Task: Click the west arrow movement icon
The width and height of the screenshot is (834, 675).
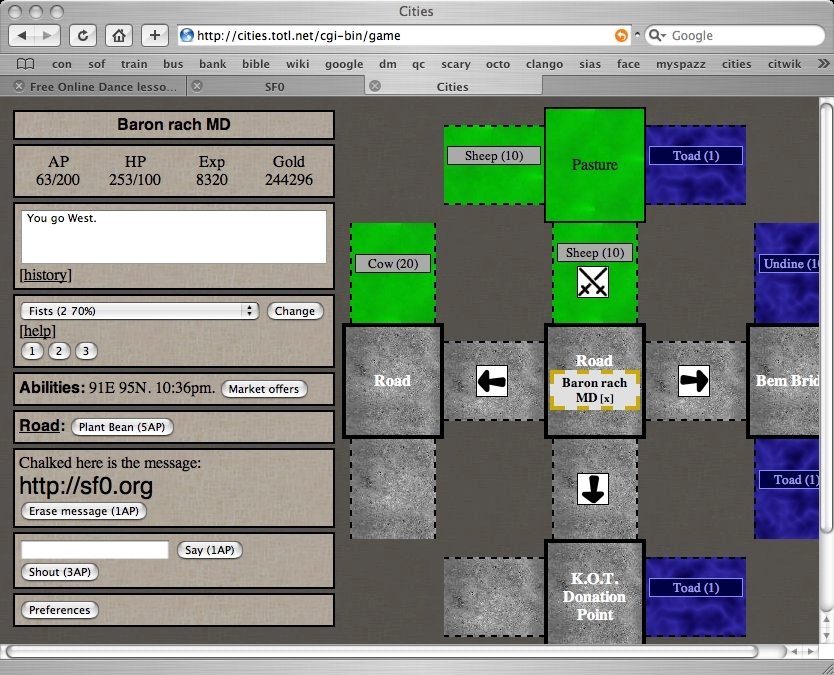Action: 492,381
